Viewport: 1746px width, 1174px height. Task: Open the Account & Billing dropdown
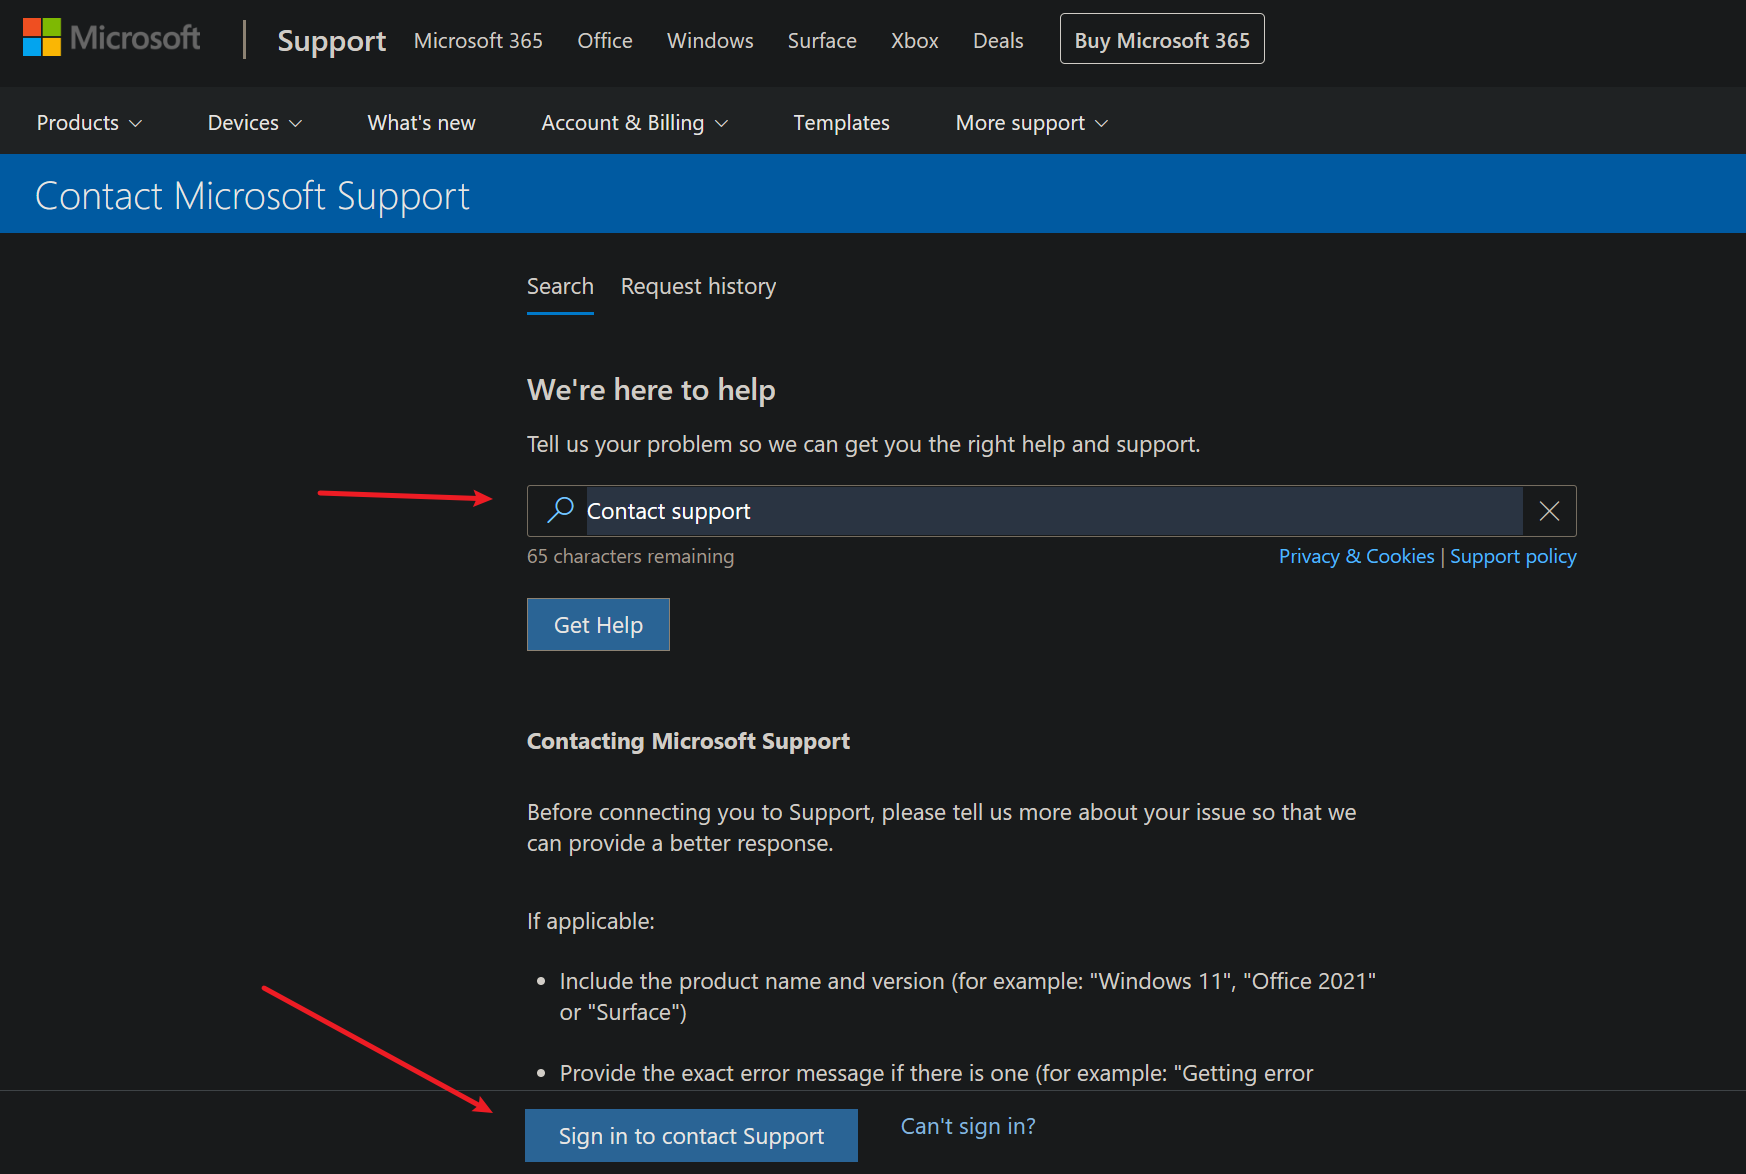(x=635, y=122)
